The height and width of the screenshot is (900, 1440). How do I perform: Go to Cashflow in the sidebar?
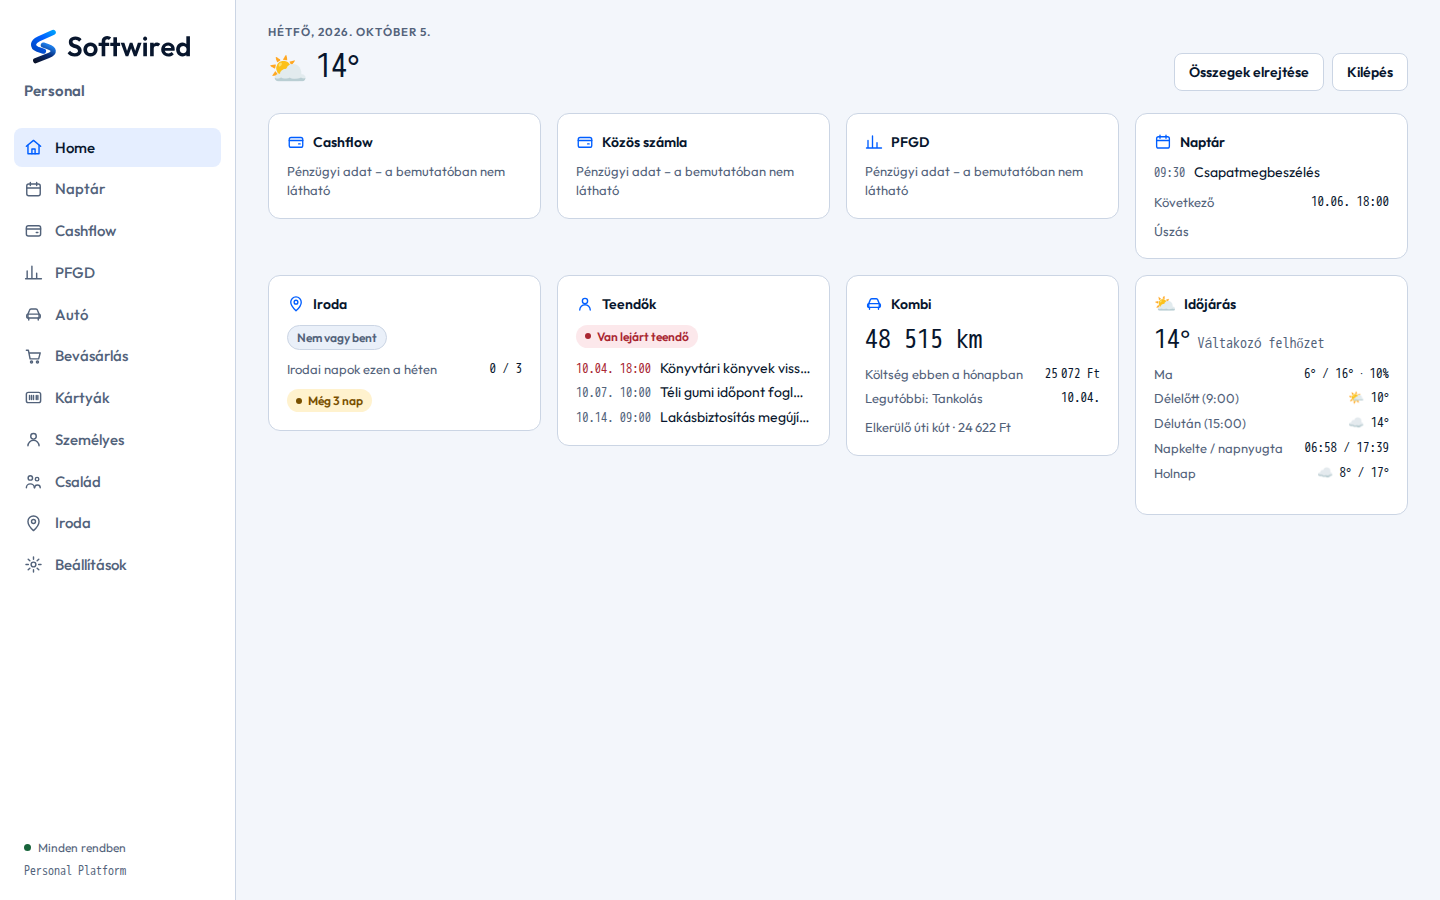coord(117,231)
